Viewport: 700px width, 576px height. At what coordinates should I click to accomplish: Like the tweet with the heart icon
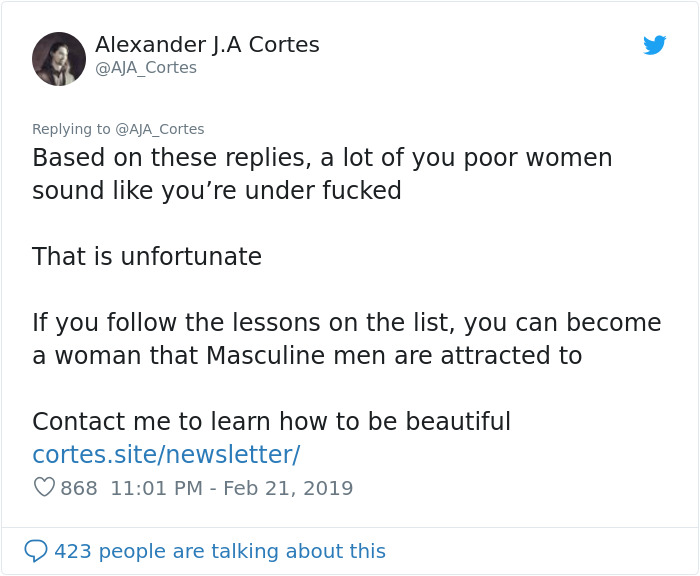(44, 488)
